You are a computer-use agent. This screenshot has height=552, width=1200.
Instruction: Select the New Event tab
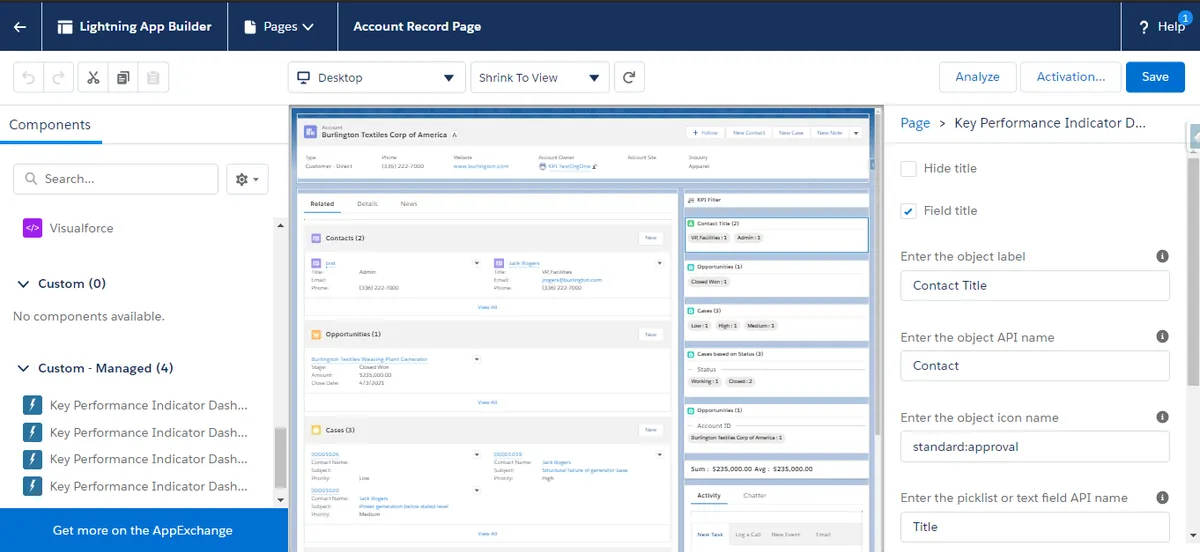click(785, 535)
